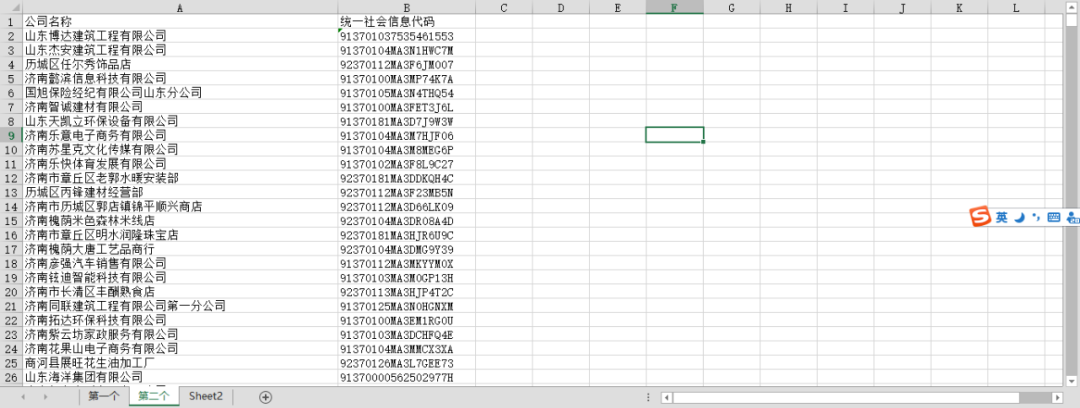
Task: Click the 统一社会信息代码 header cell
Action: coord(406,21)
